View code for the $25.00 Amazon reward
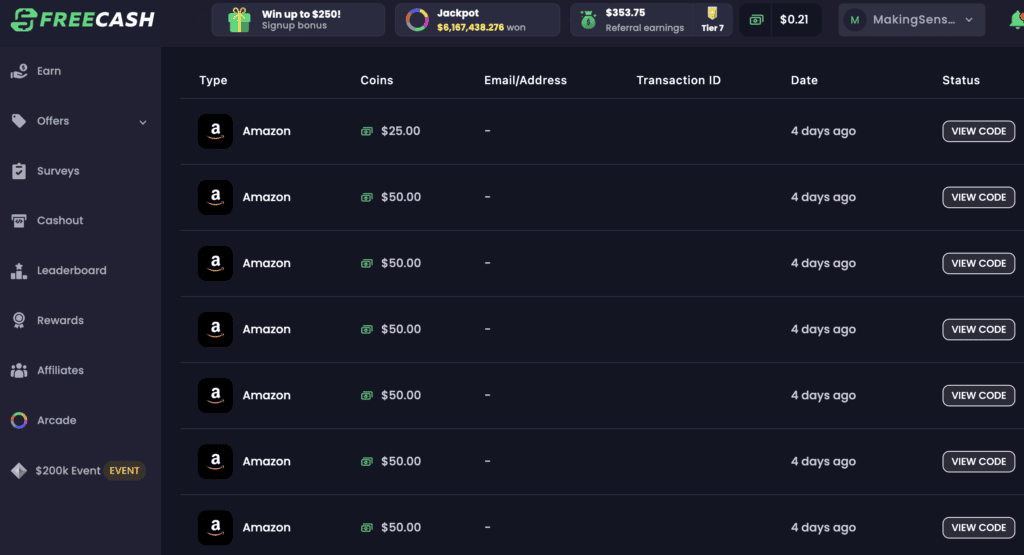The height and width of the screenshot is (555, 1024). [x=978, y=131]
